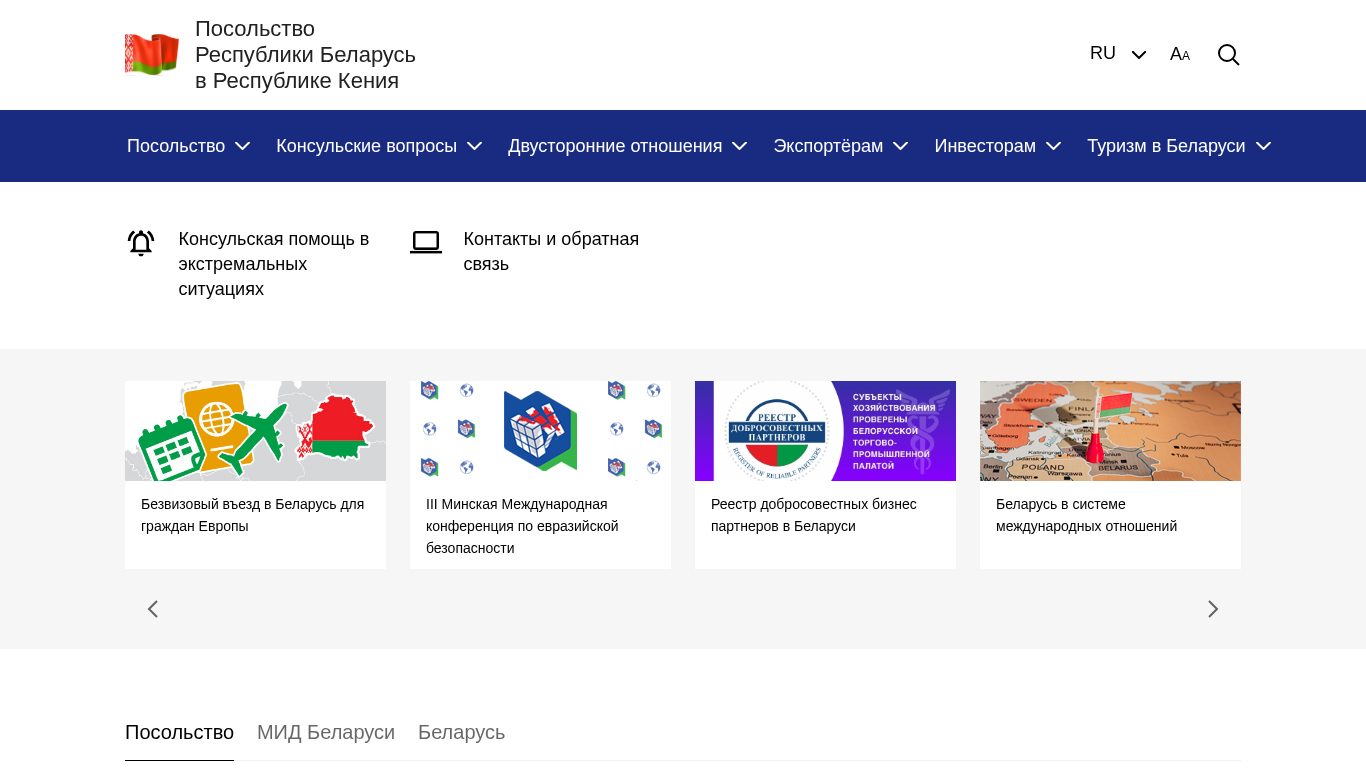Expand the Посольство navigation menu
The height and width of the screenshot is (768, 1366).
188,146
